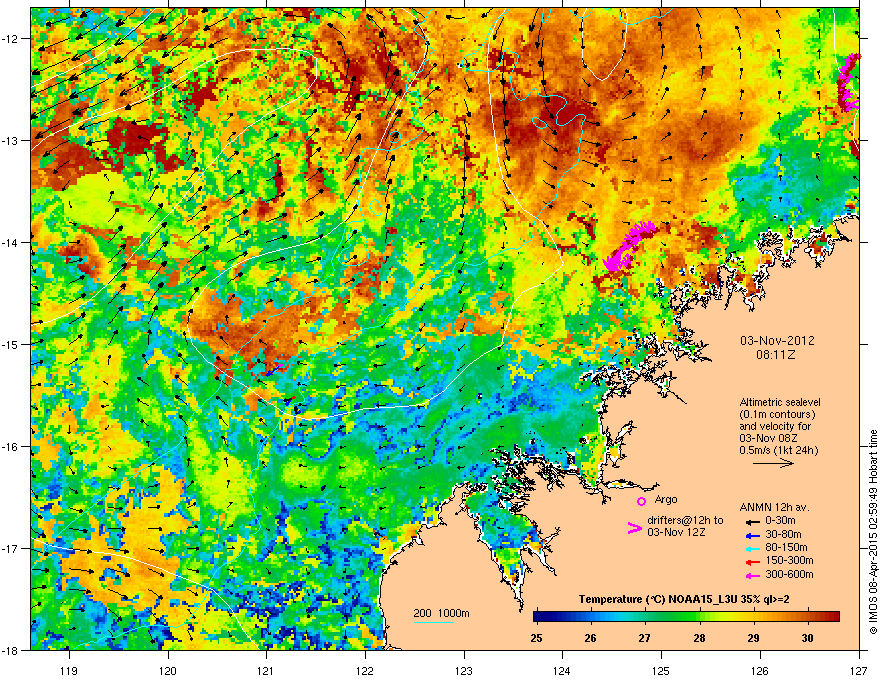Click the cyan bathymetry line under 200 1000m

click(434, 623)
